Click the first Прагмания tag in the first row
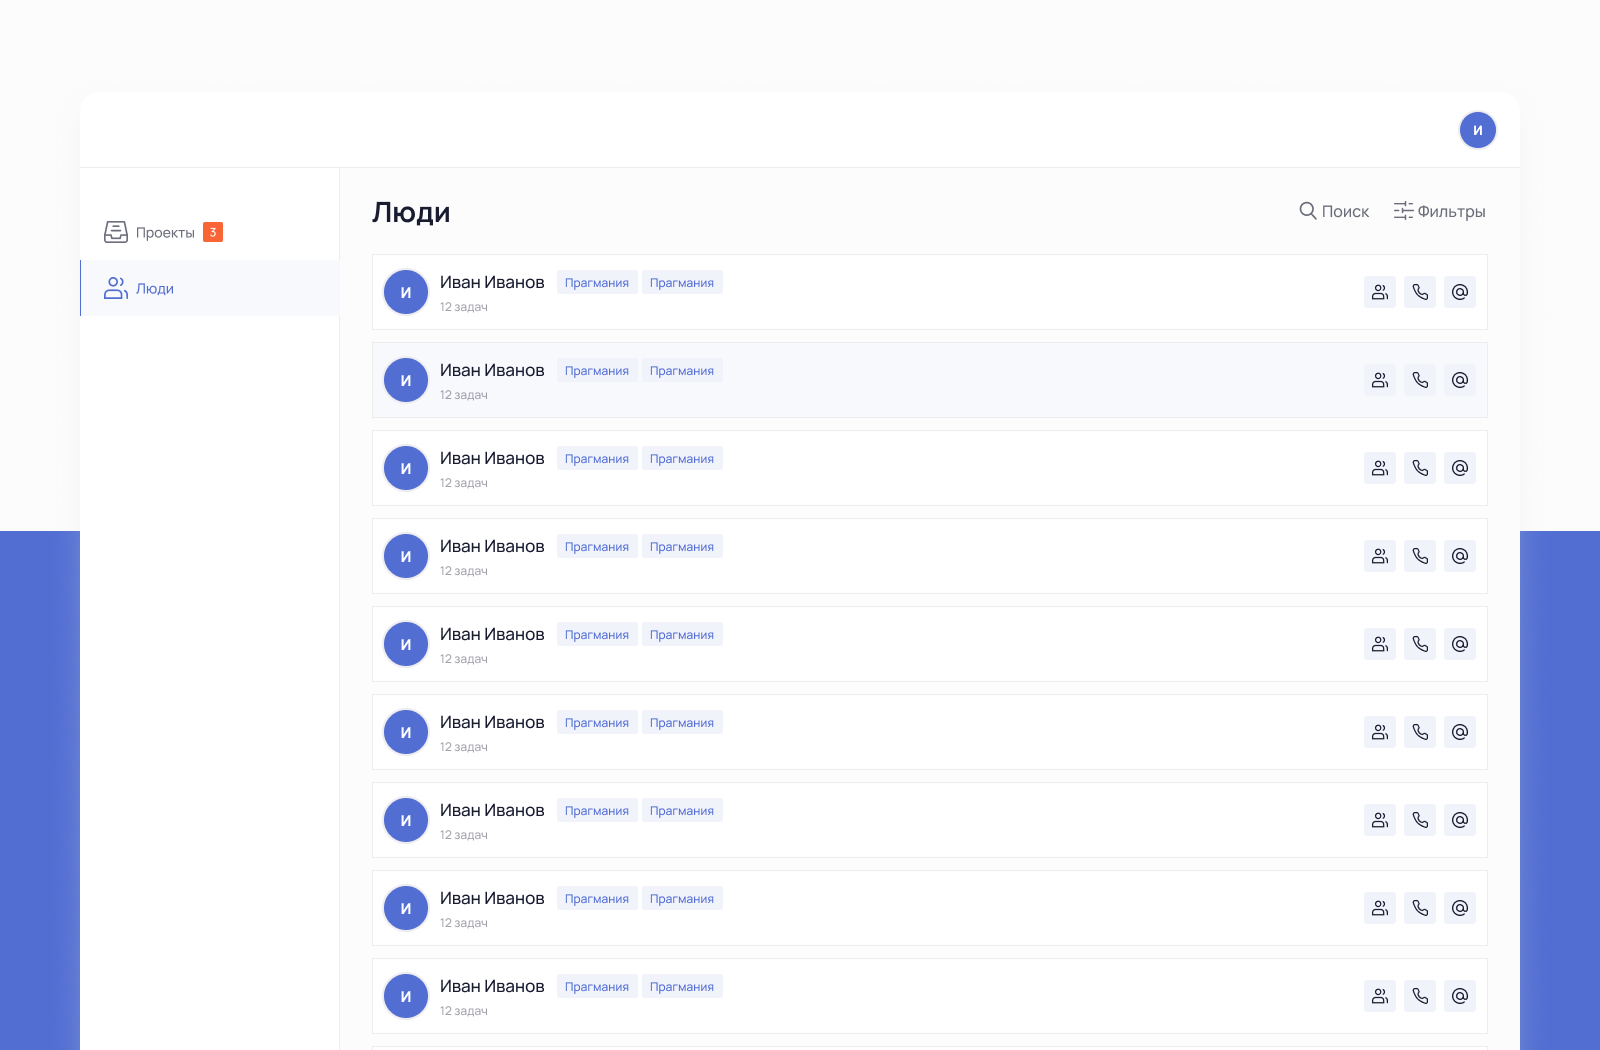The image size is (1600, 1050). (x=597, y=283)
